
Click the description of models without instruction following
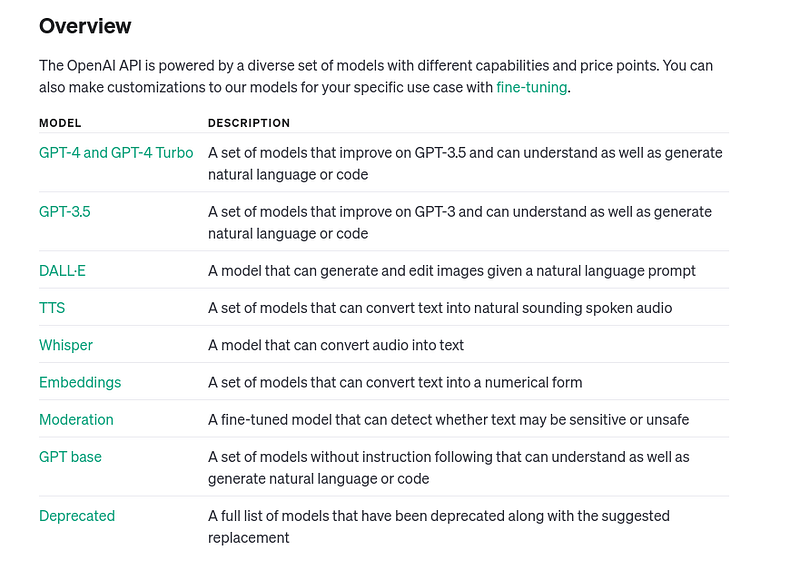tap(448, 467)
